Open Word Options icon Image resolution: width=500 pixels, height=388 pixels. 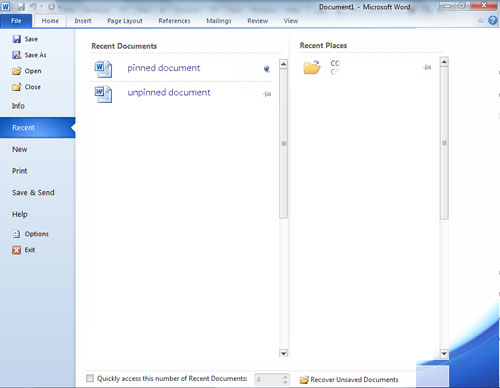[16, 234]
